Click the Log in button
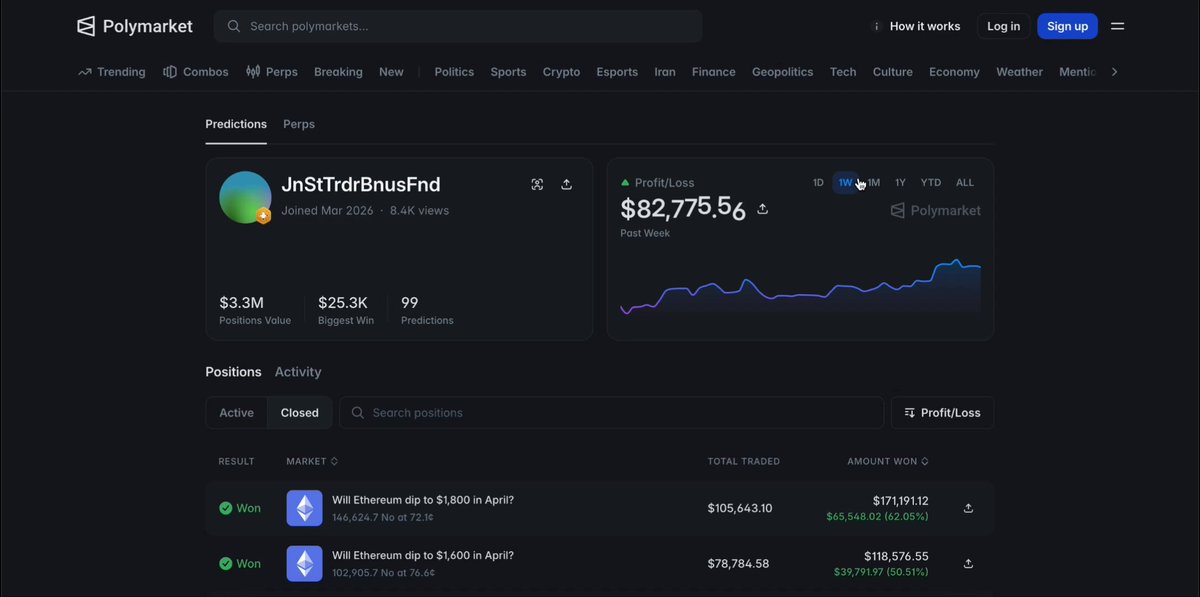Viewport: 1200px width, 597px height. tap(1004, 26)
